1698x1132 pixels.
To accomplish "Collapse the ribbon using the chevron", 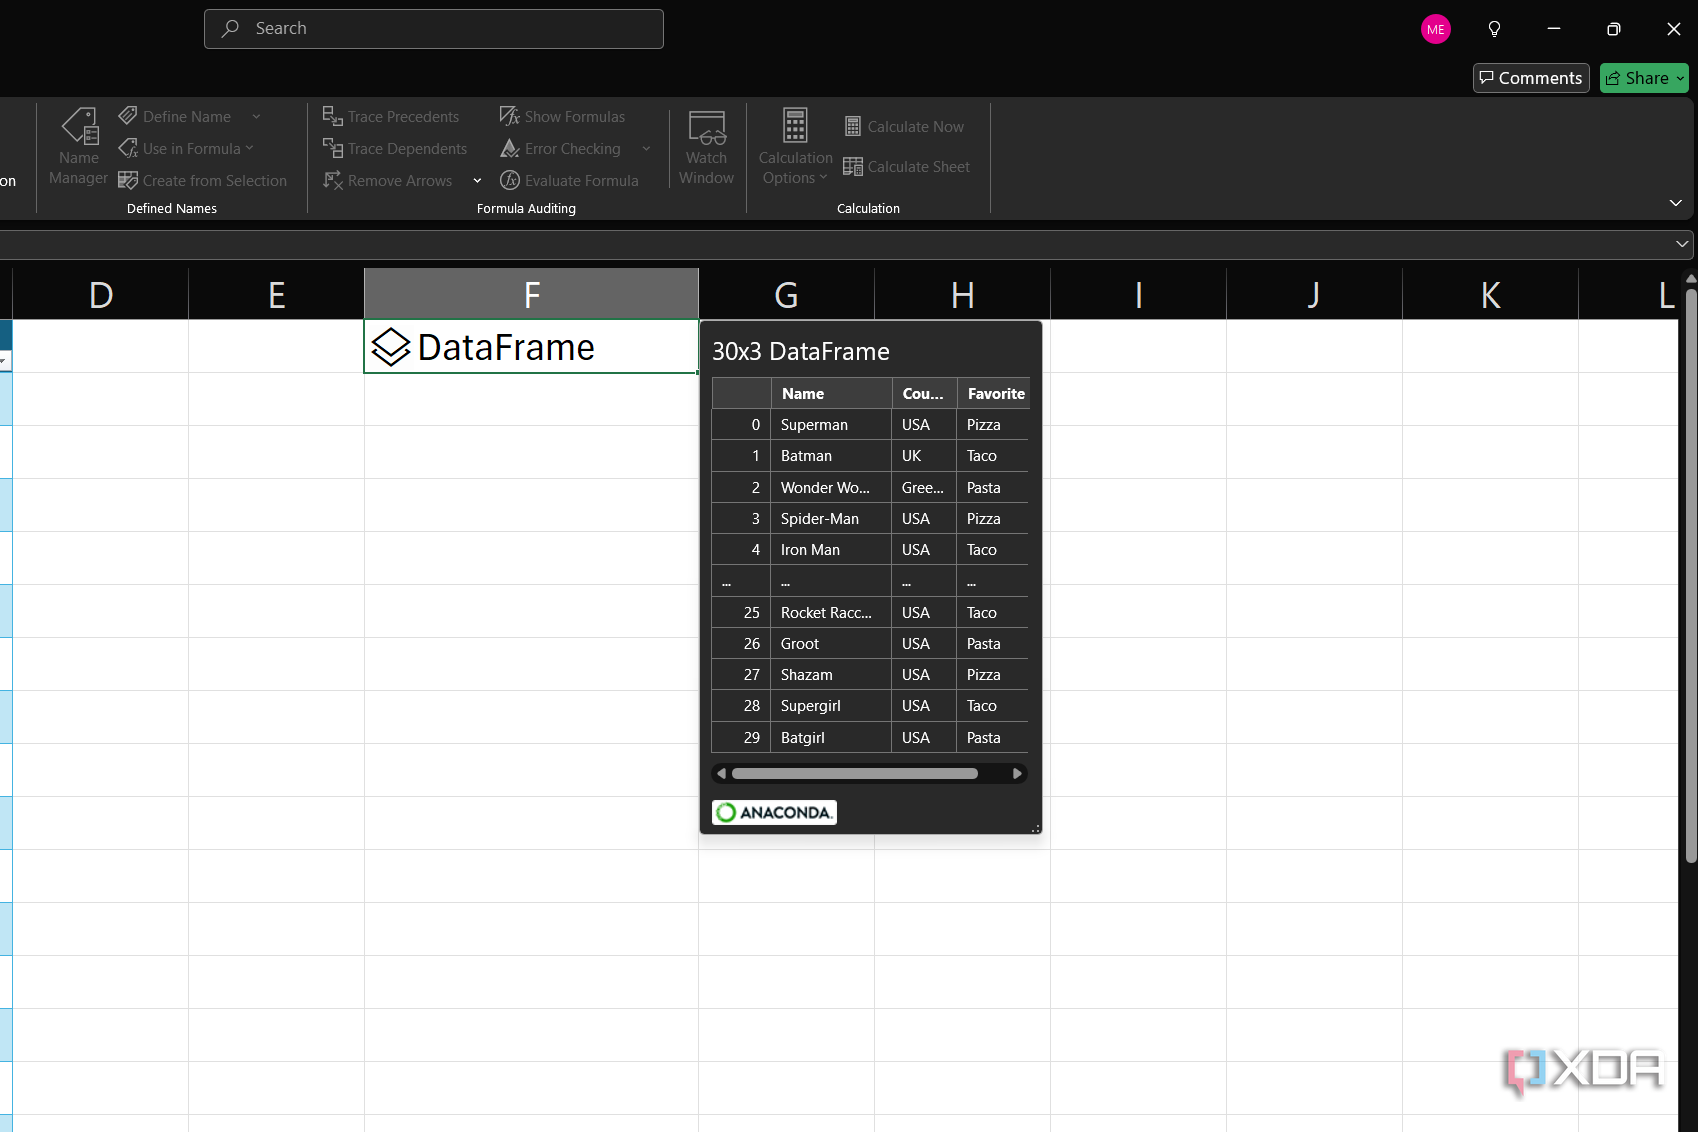I will (1676, 203).
